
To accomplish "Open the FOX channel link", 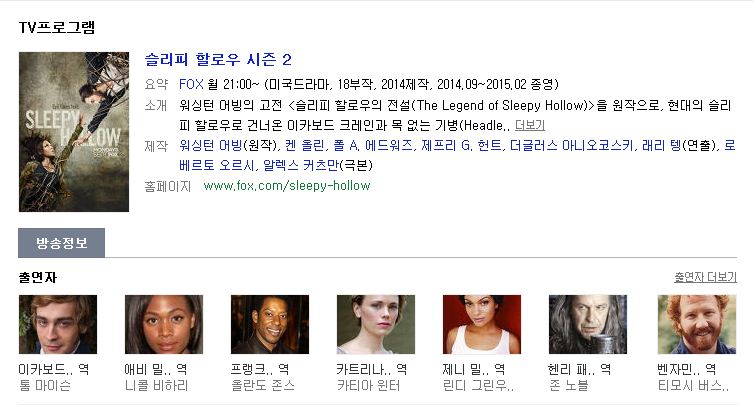I will click(191, 84).
